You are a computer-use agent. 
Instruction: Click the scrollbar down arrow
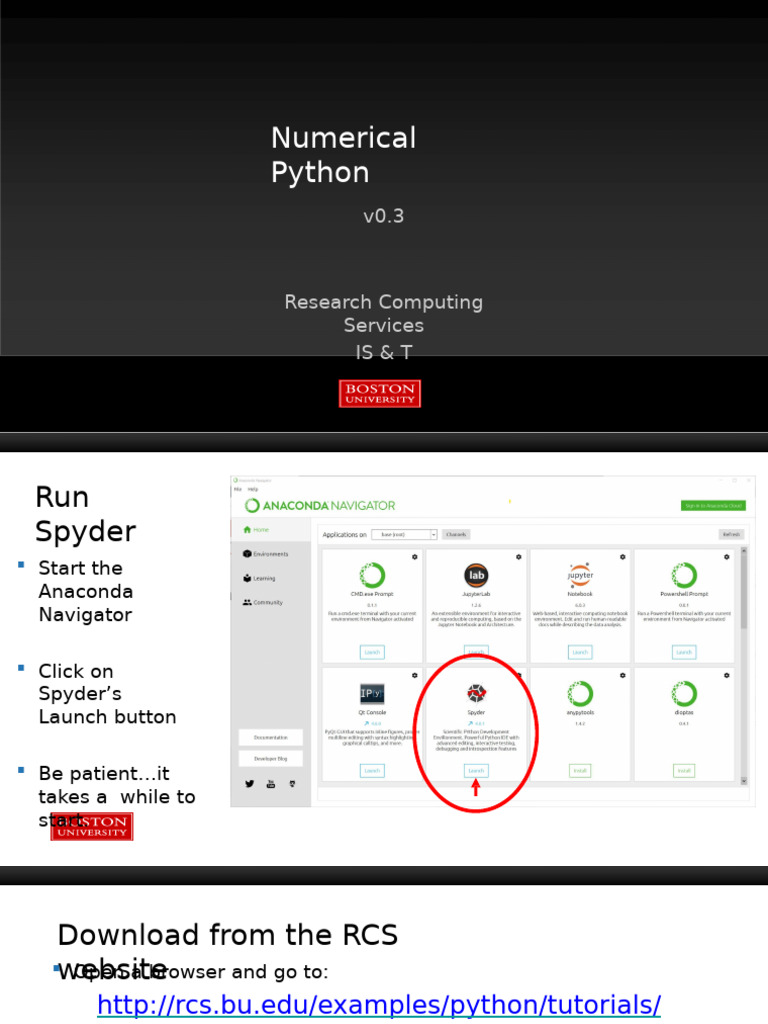pos(743,780)
